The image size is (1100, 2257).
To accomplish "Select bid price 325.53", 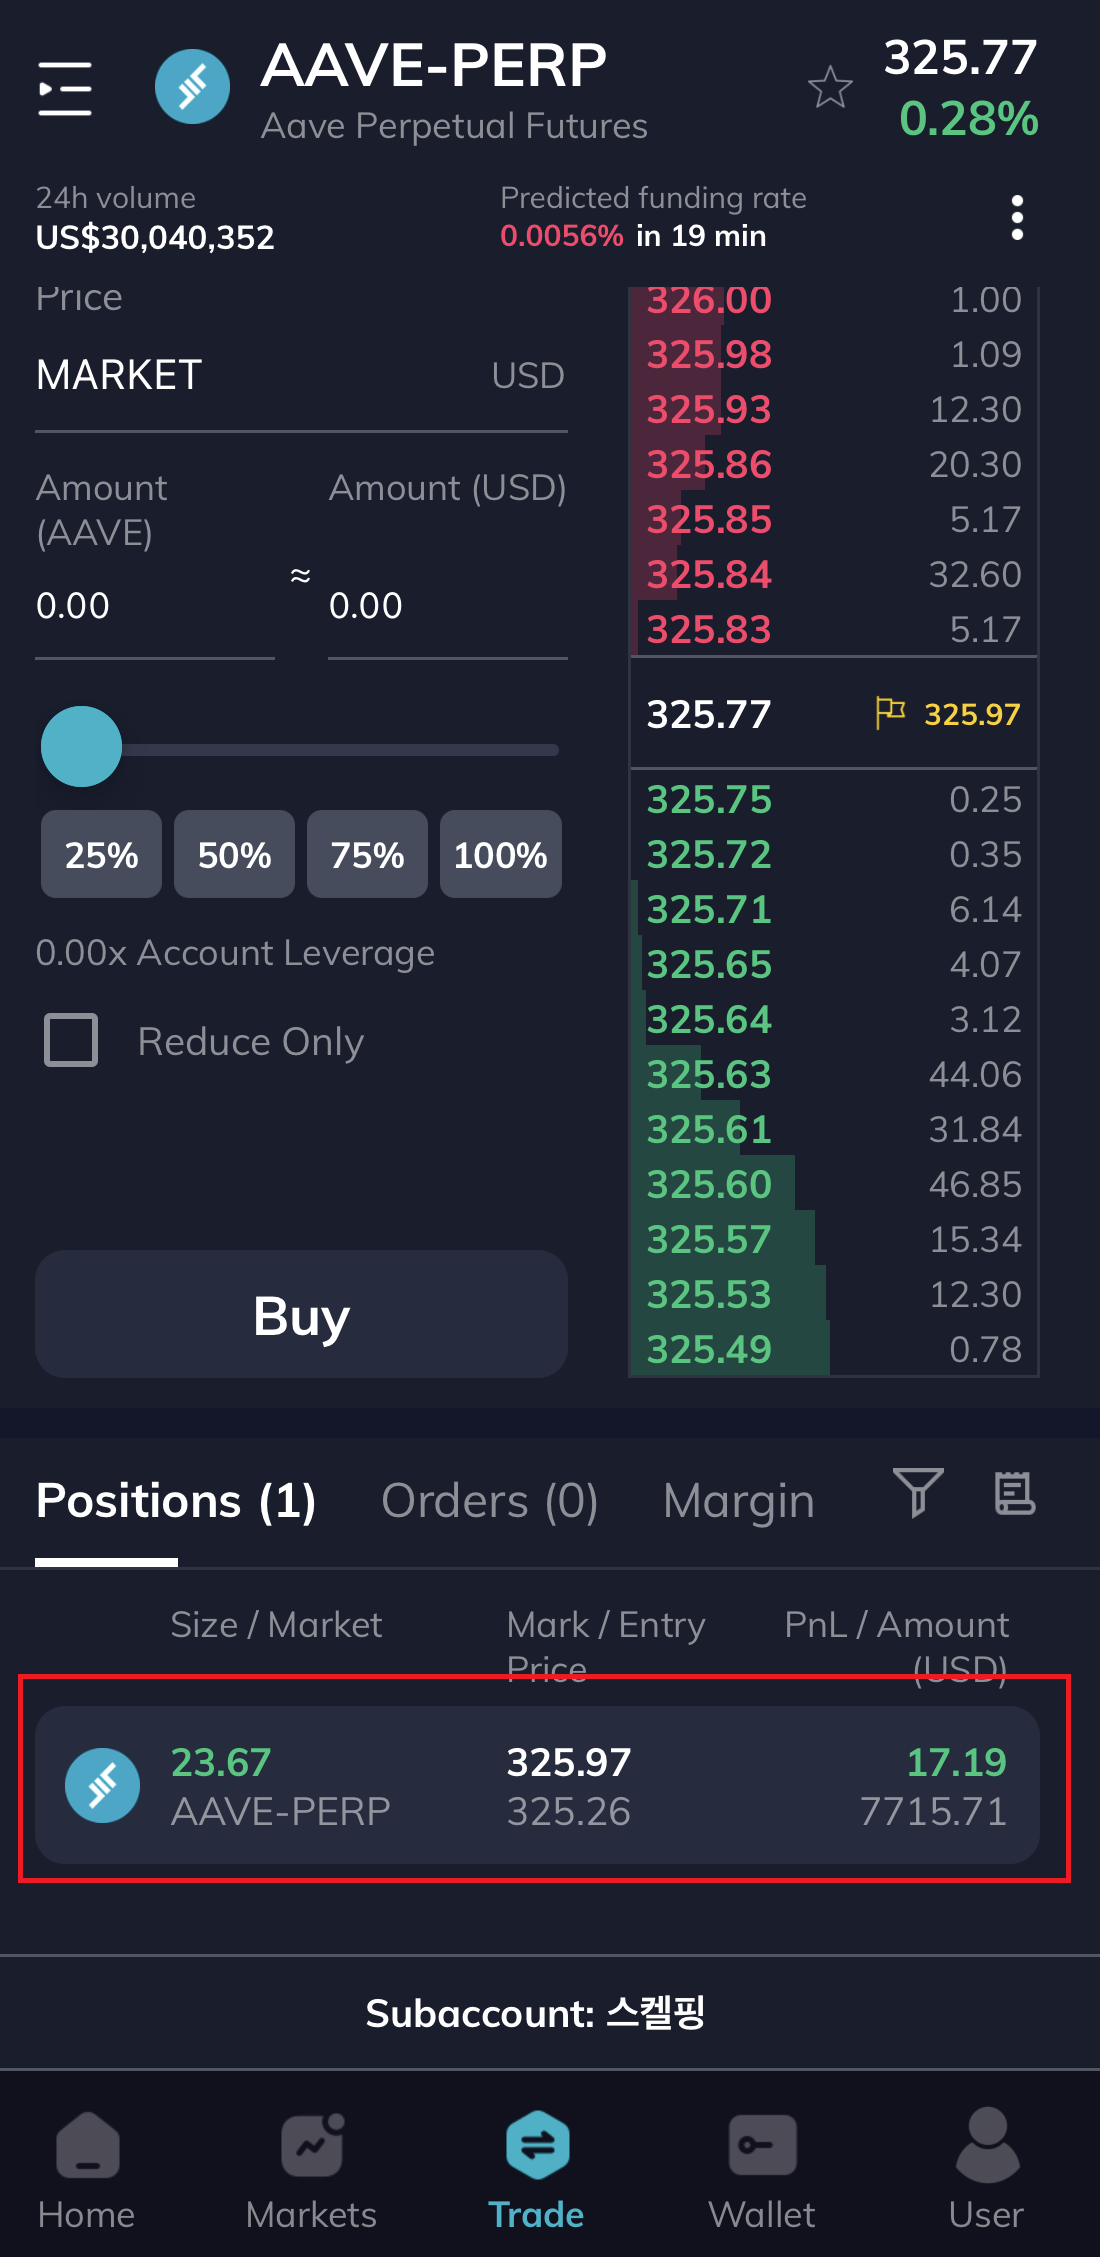I will [x=709, y=1295].
